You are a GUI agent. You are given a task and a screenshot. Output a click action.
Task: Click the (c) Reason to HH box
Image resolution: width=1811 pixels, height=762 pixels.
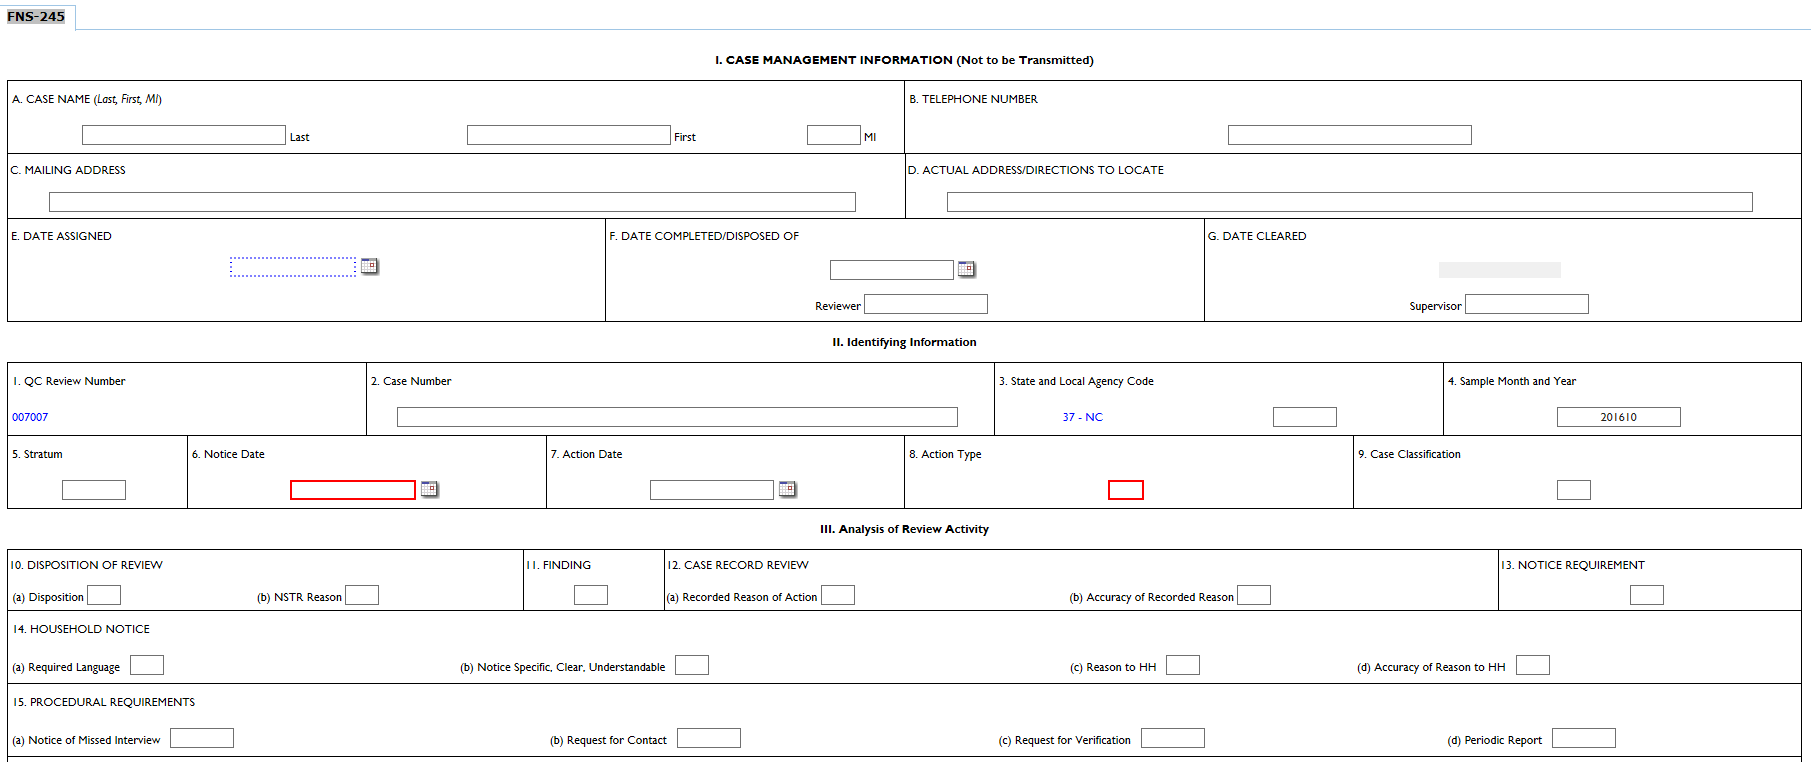1183,665
